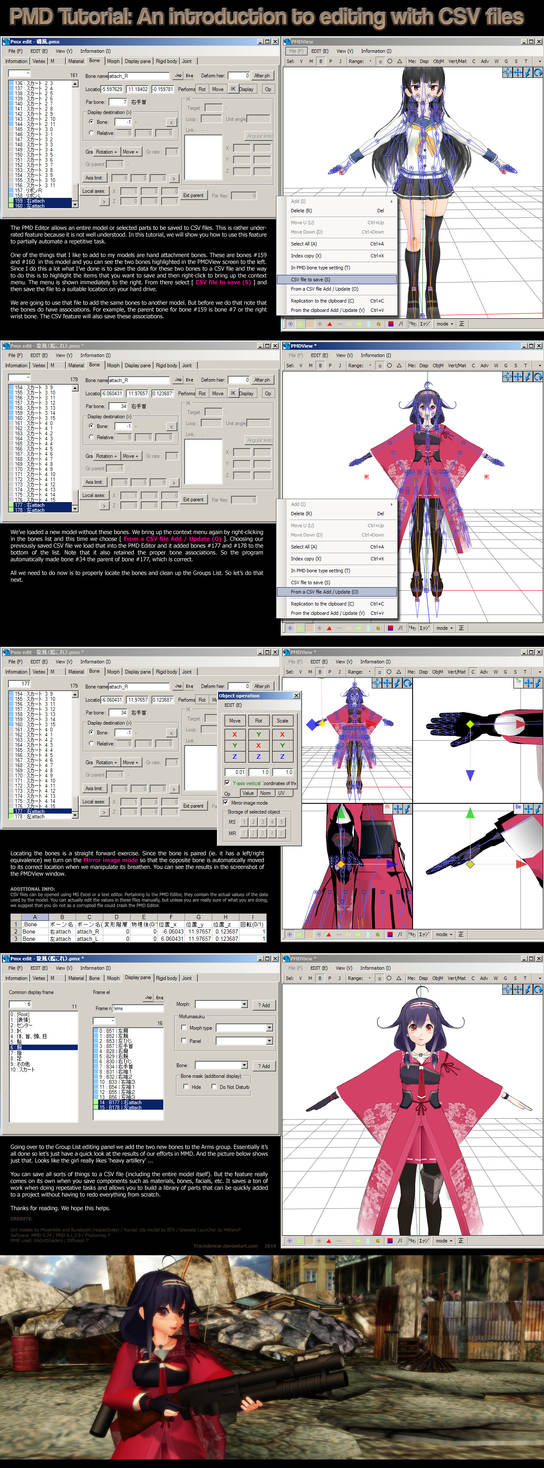This screenshot has height=1468, width=544.
Task: Click cell 'attach_L' in the spreadsheet table
Action: (87, 940)
